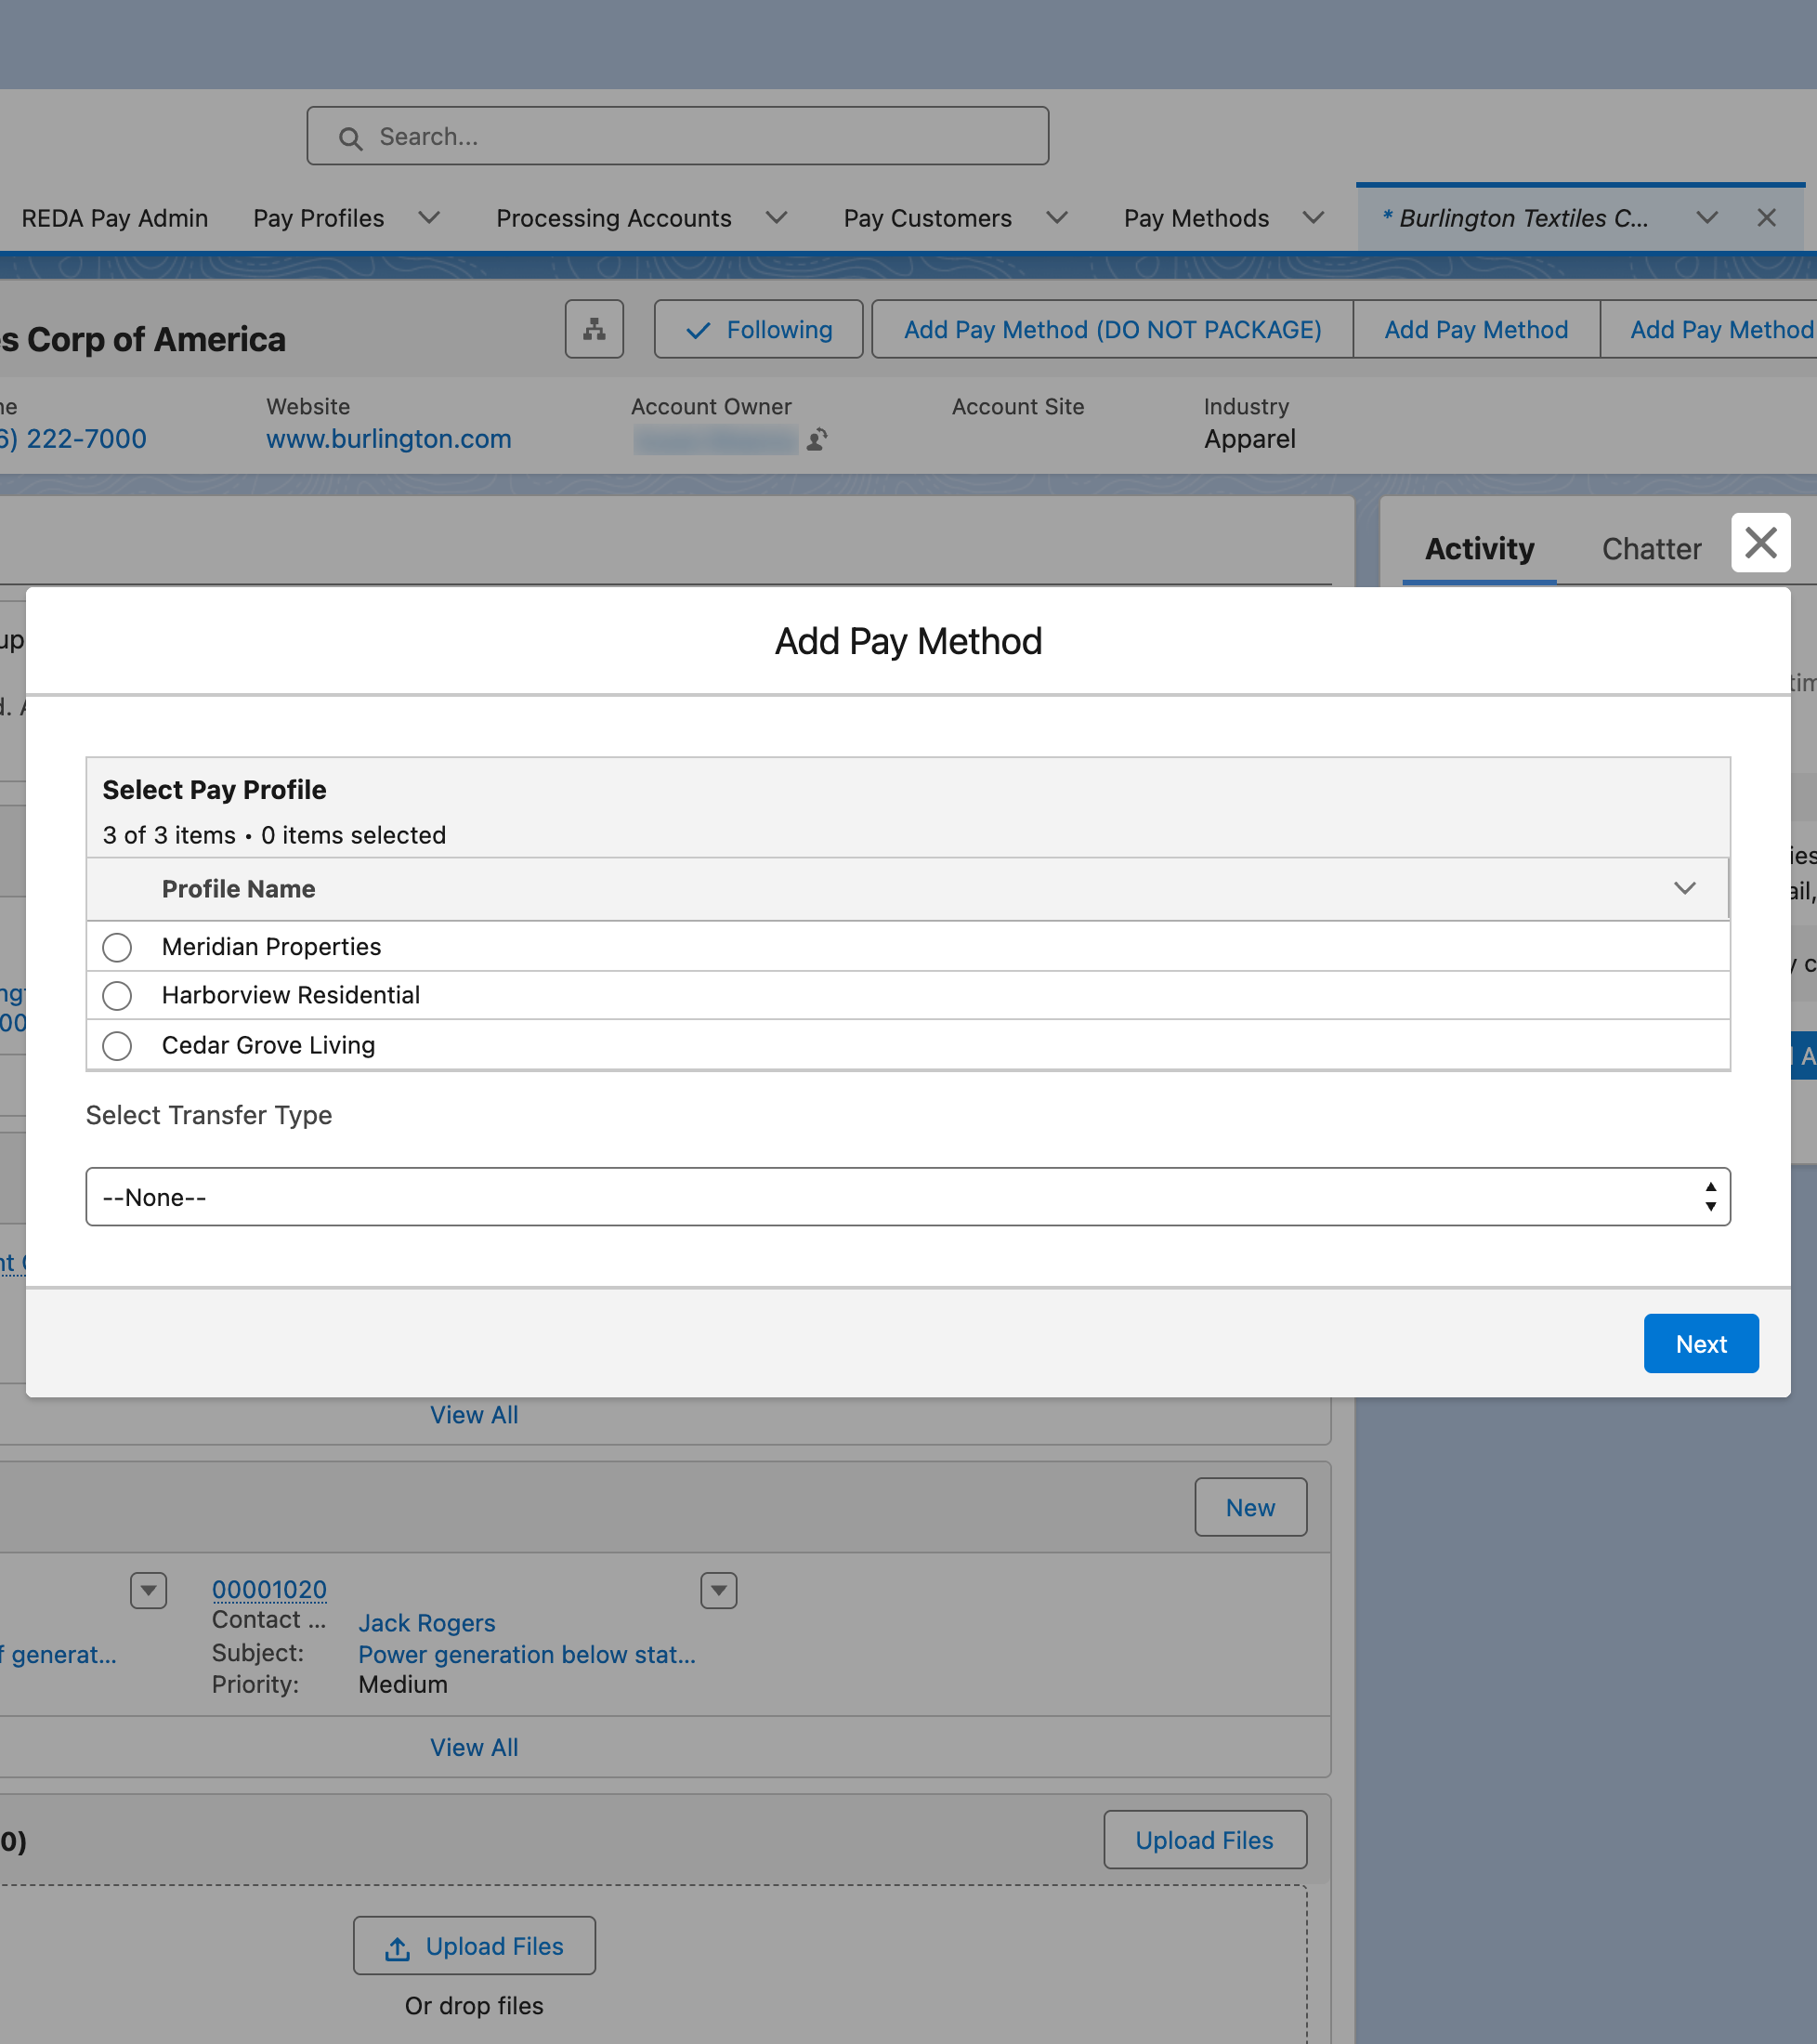Click the Apparel industry value
The image size is (1817, 2044).
click(x=1250, y=439)
